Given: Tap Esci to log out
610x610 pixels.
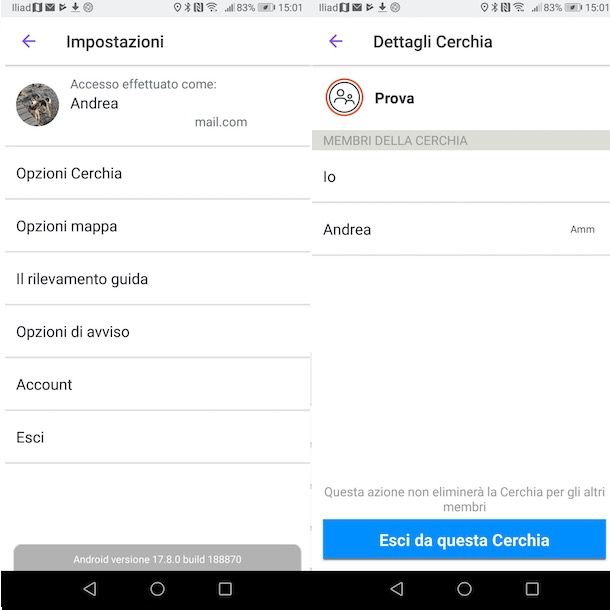Looking at the screenshot, I should [158, 437].
